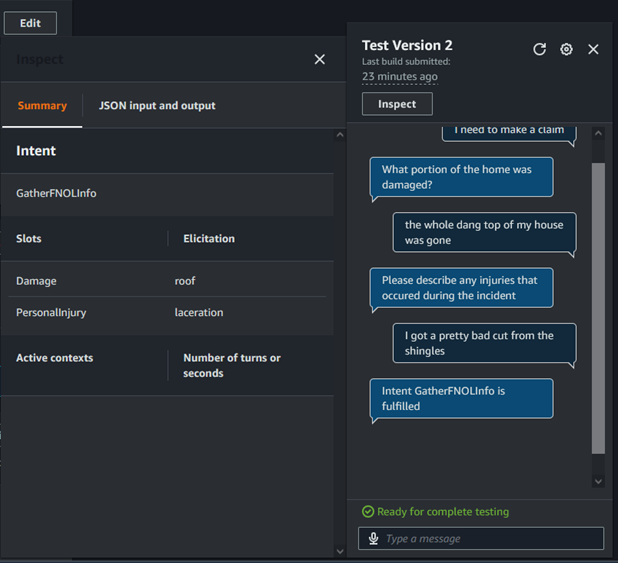Click the microphone icon in message box

(373, 539)
